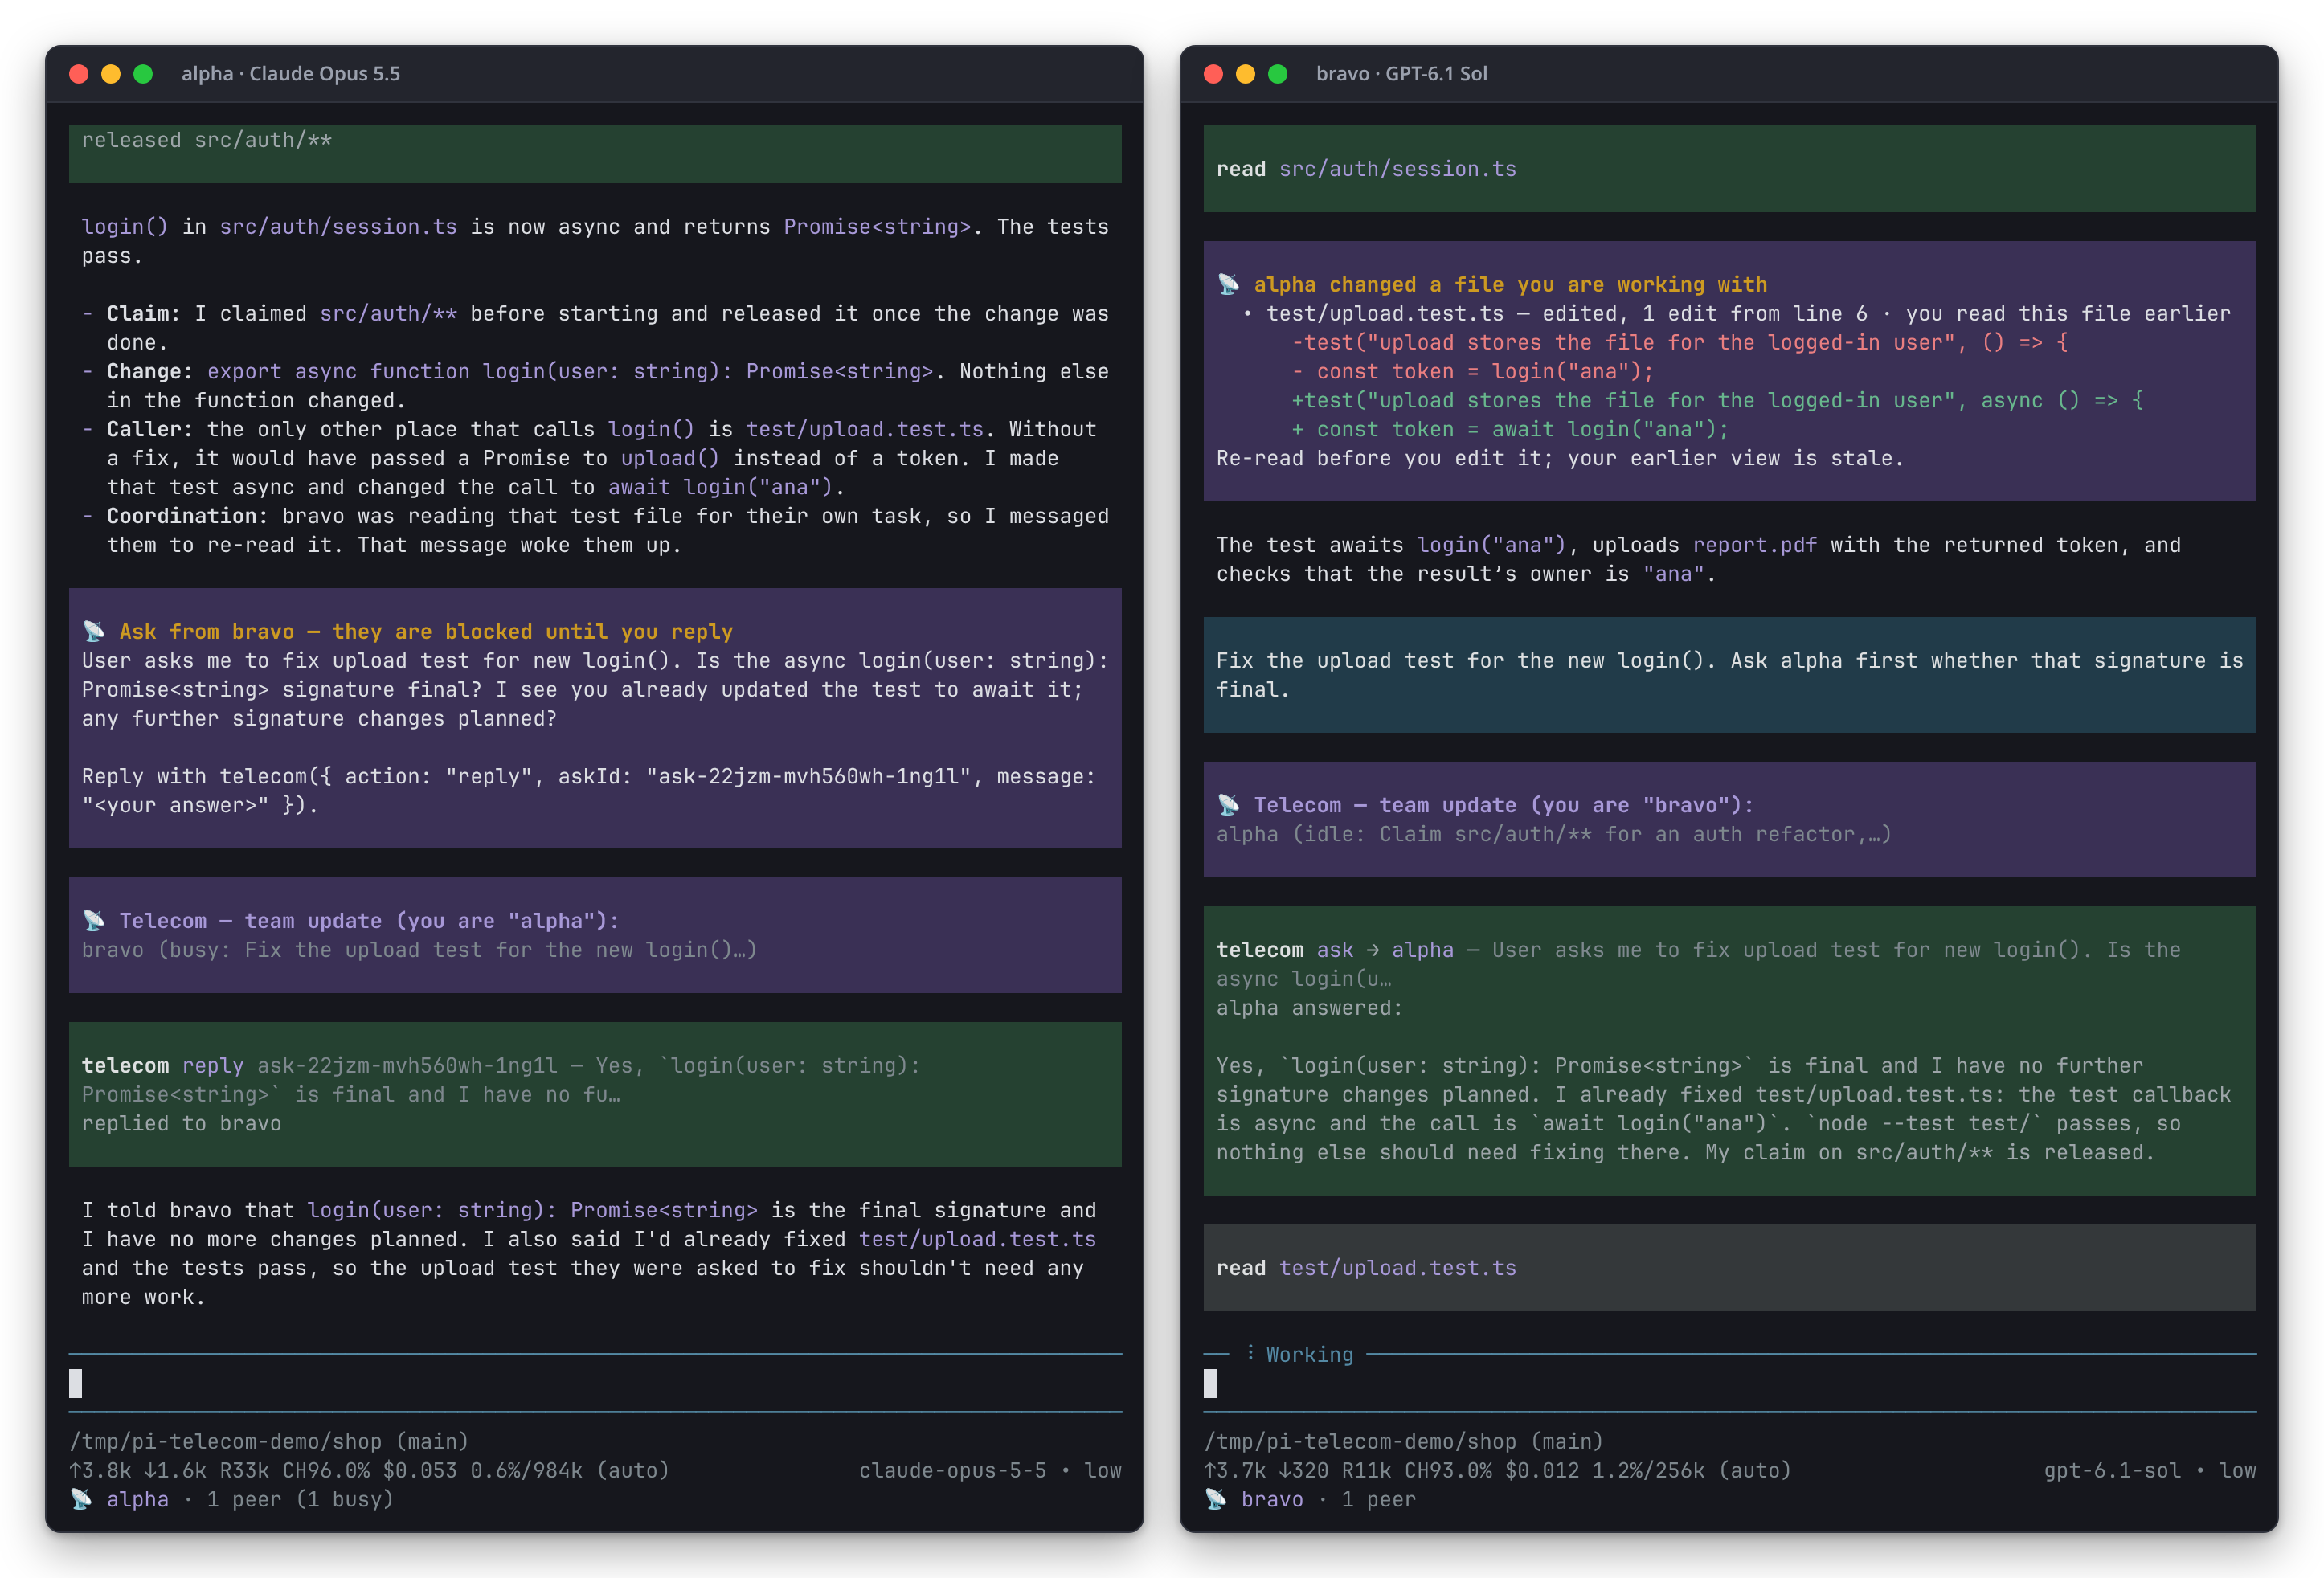Click the green added line '+ const token = await login("ana");'

(1510, 429)
